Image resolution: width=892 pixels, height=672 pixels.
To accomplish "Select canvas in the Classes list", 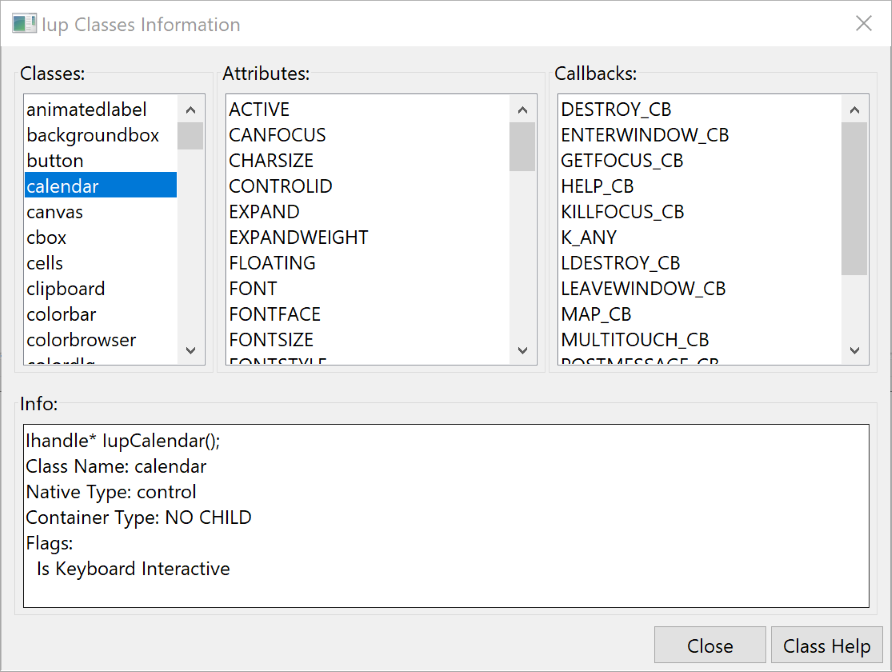I will point(55,212).
